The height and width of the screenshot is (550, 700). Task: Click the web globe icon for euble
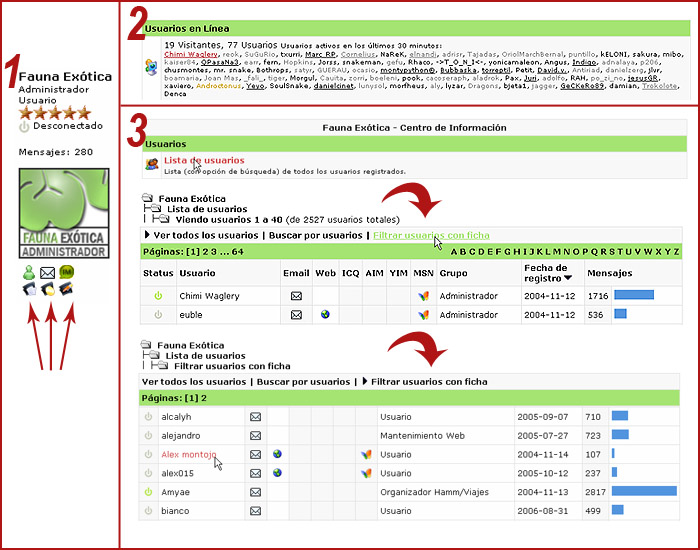point(325,315)
